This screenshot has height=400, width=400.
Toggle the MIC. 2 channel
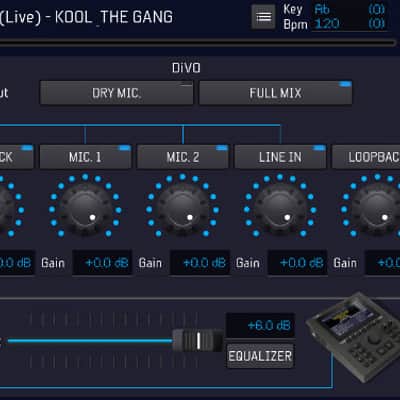183,157
